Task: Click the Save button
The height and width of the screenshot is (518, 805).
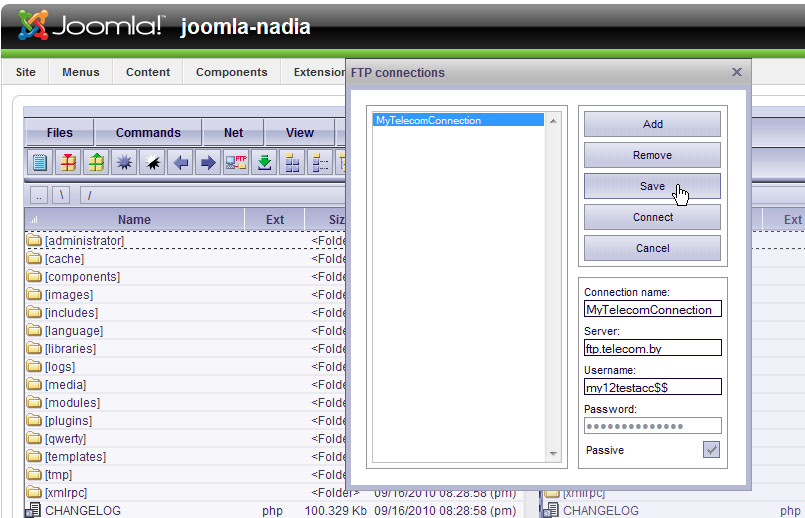Action: click(653, 186)
